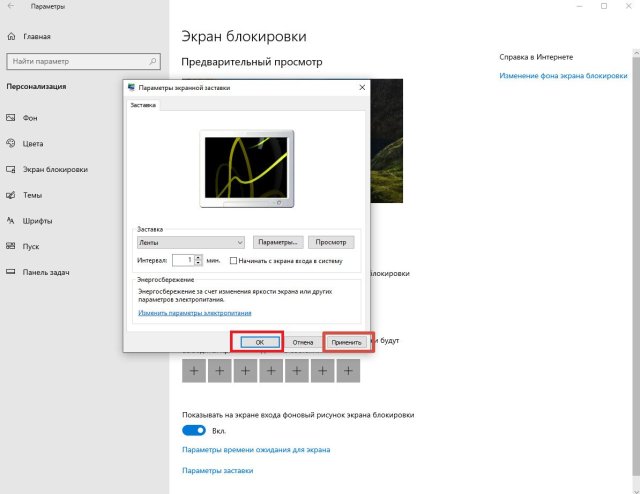The height and width of the screenshot is (494, 640).
Task: Open the Фон background settings
Action: (30, 117)
